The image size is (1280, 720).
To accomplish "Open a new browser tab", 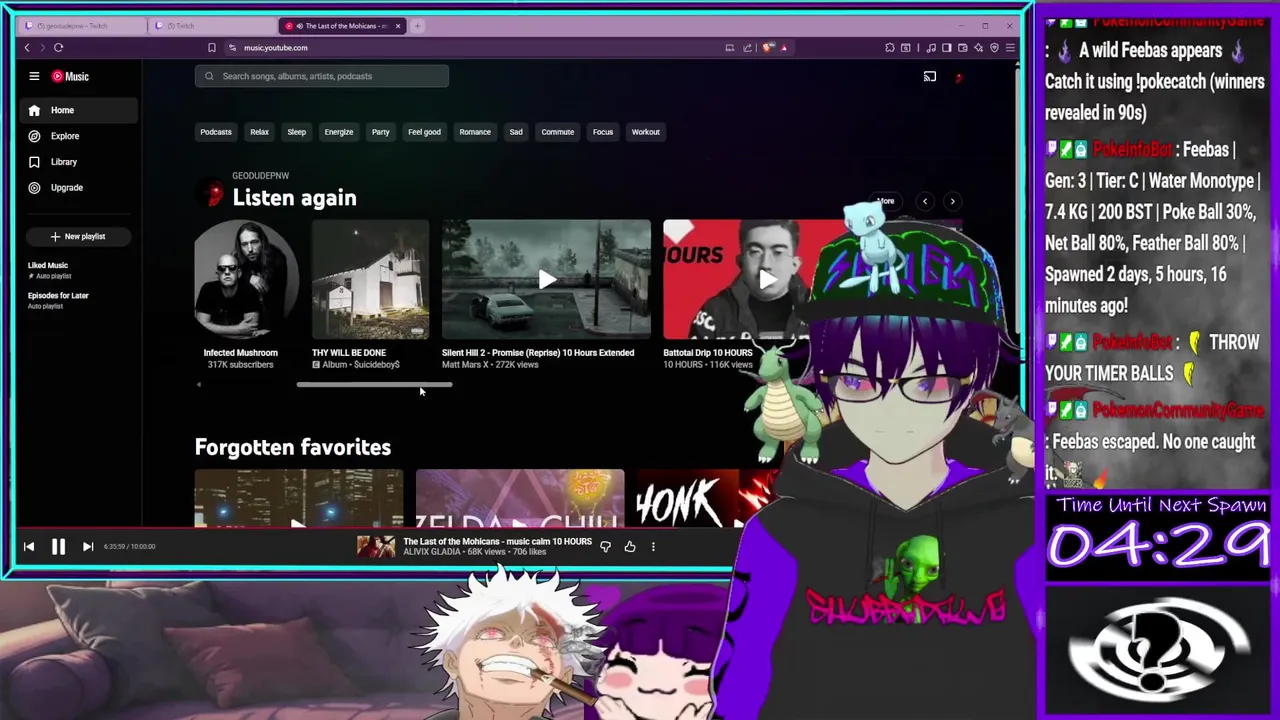I will 417,26.
